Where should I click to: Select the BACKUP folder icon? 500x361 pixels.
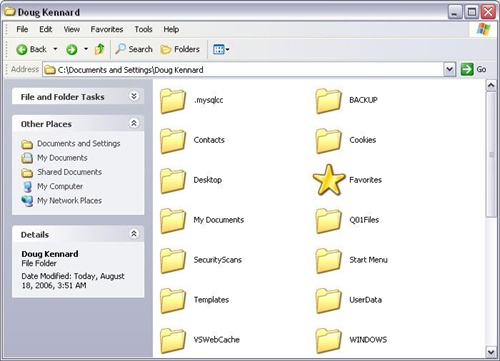(328, 101)
